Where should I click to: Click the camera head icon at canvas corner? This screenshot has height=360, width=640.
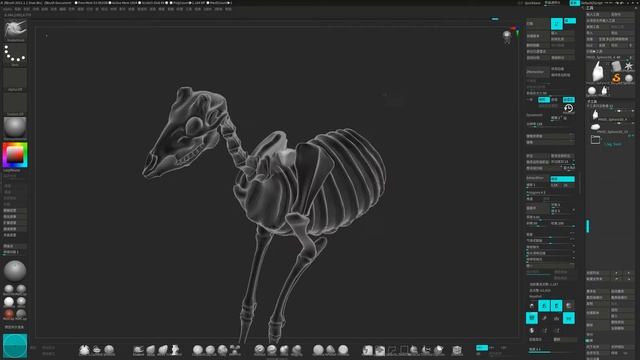point(507,36)
